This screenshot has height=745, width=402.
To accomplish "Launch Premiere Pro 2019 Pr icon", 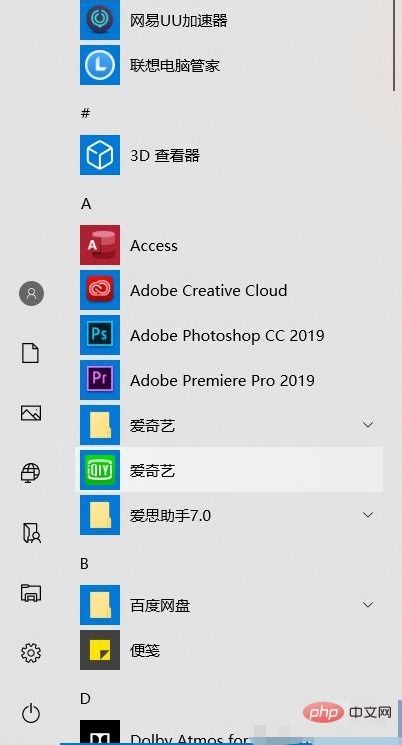I will 100,380.
